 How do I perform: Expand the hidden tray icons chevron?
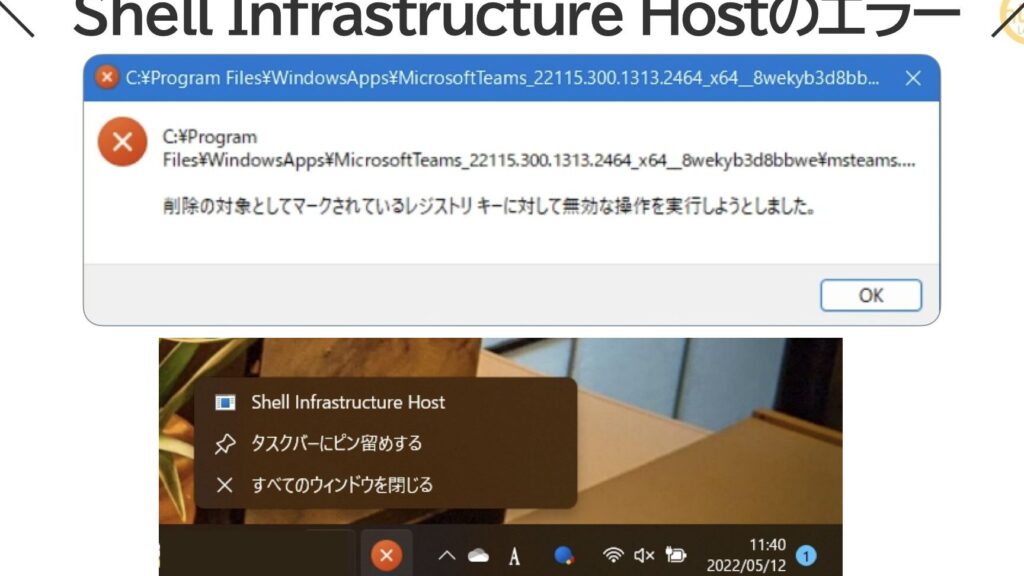447,556
